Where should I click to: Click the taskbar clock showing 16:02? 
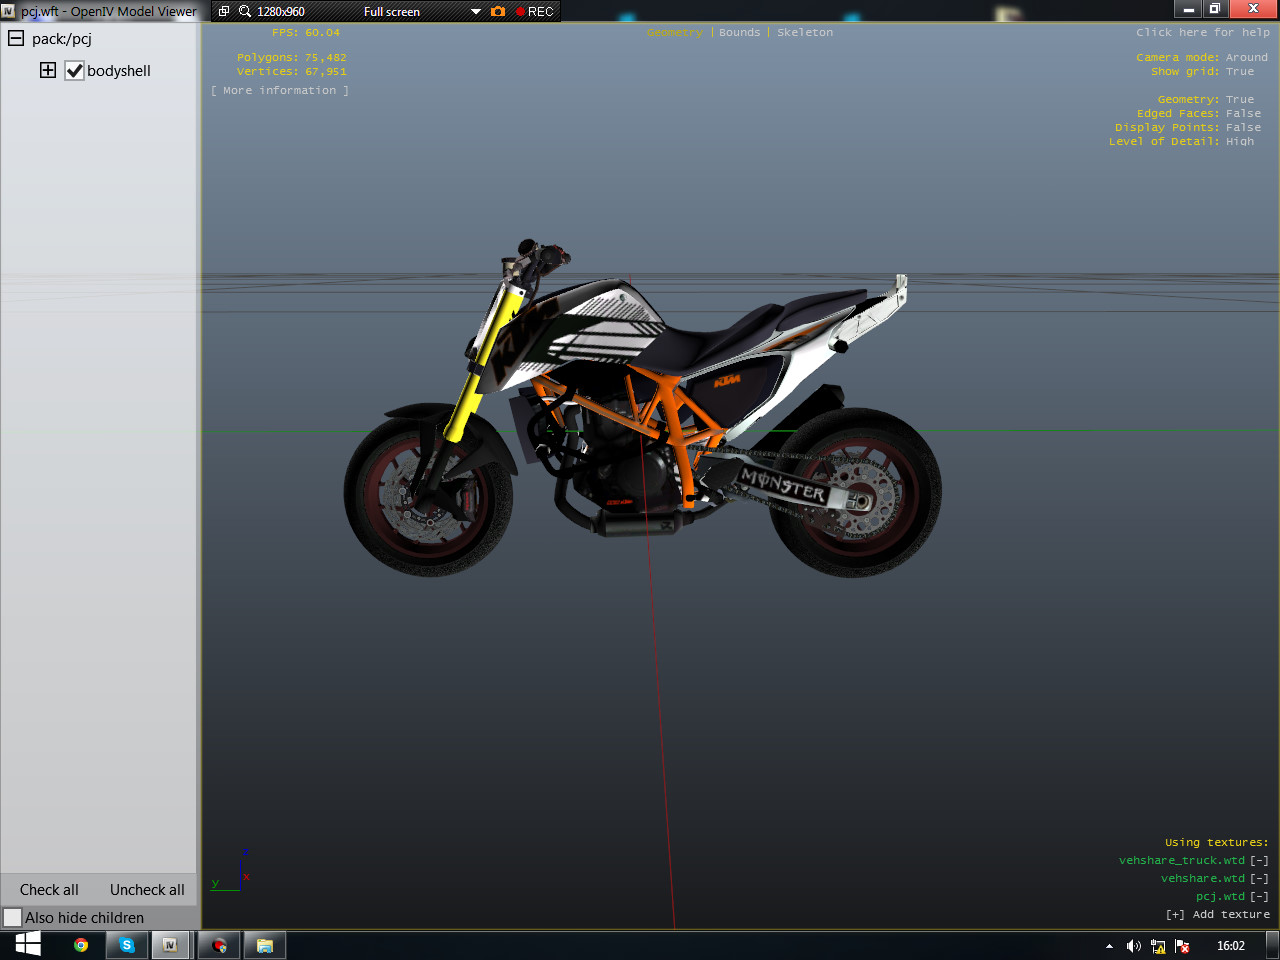point(1231,946)
